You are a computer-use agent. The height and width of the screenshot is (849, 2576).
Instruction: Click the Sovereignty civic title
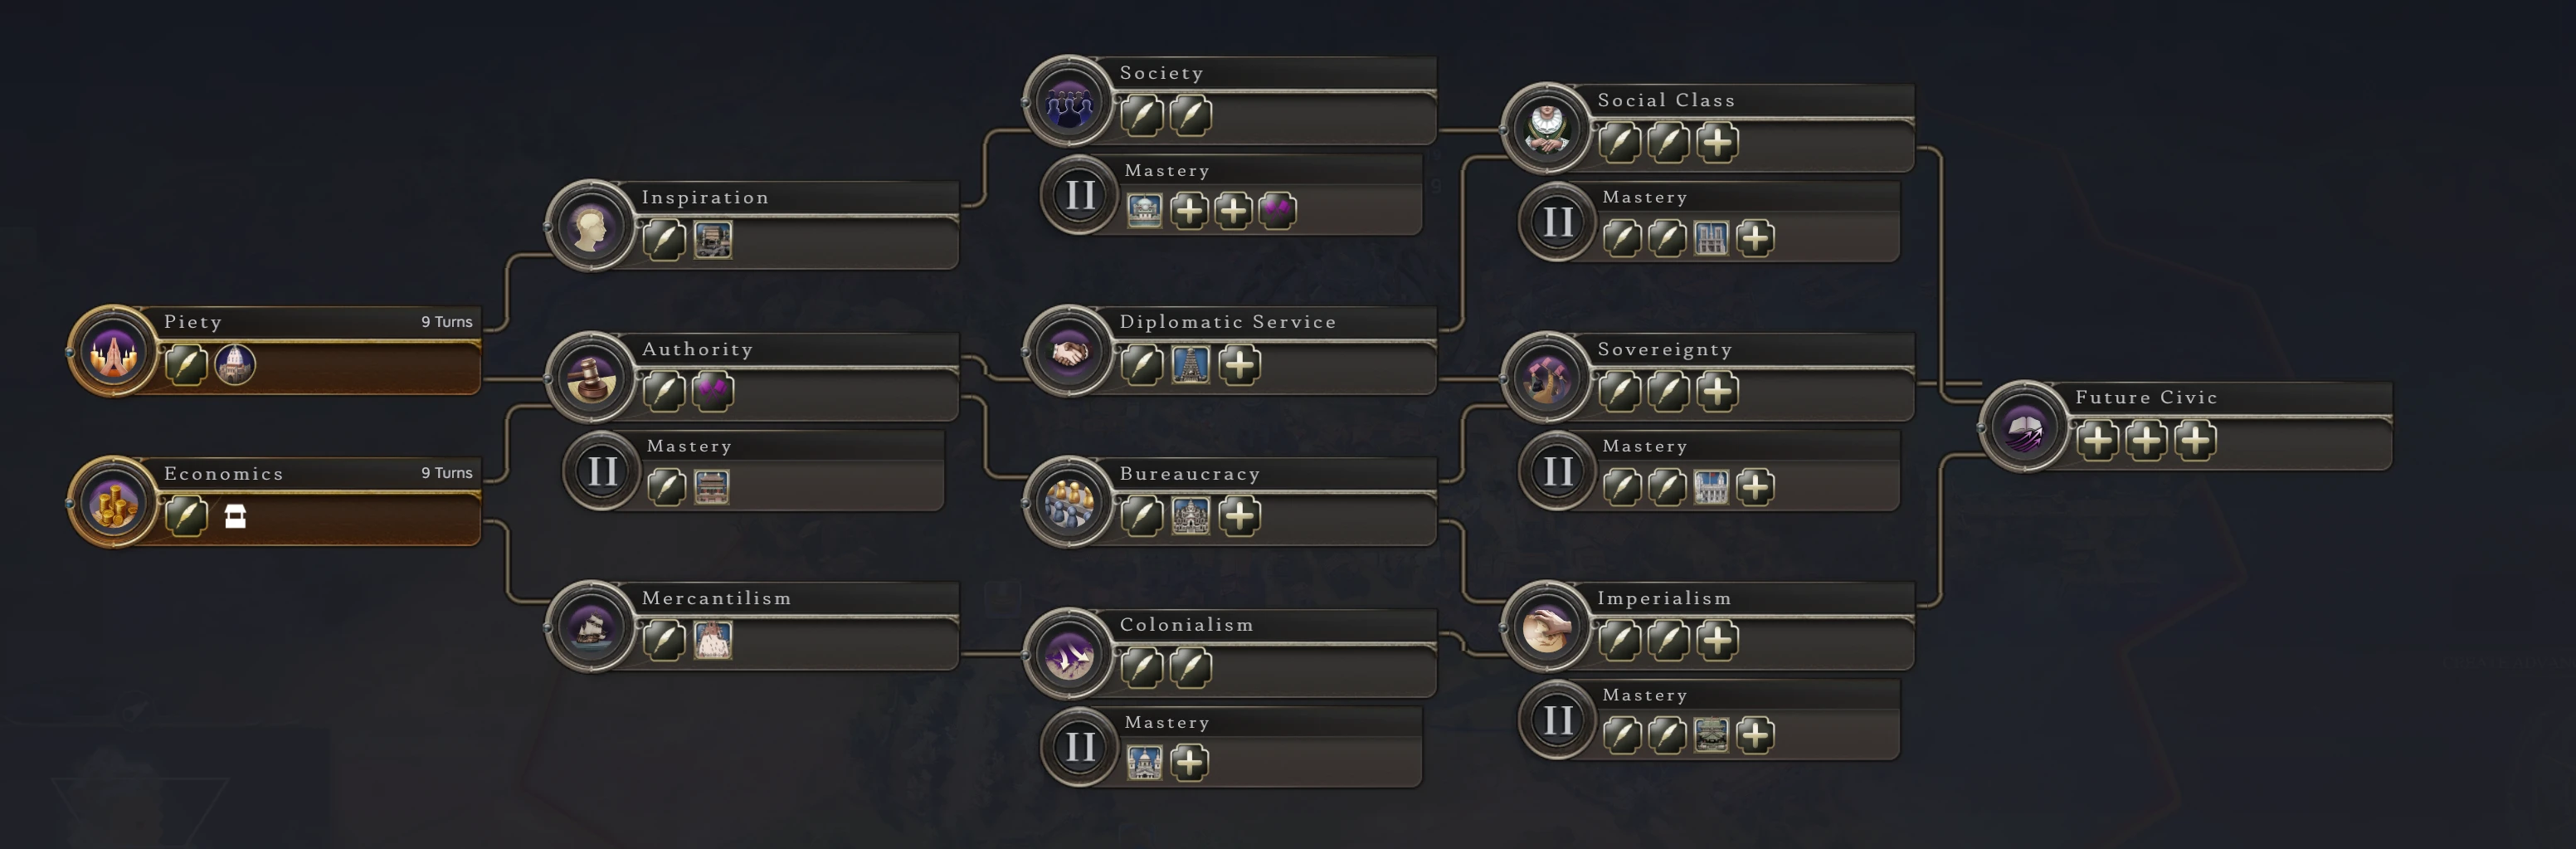coord(1664,349)
